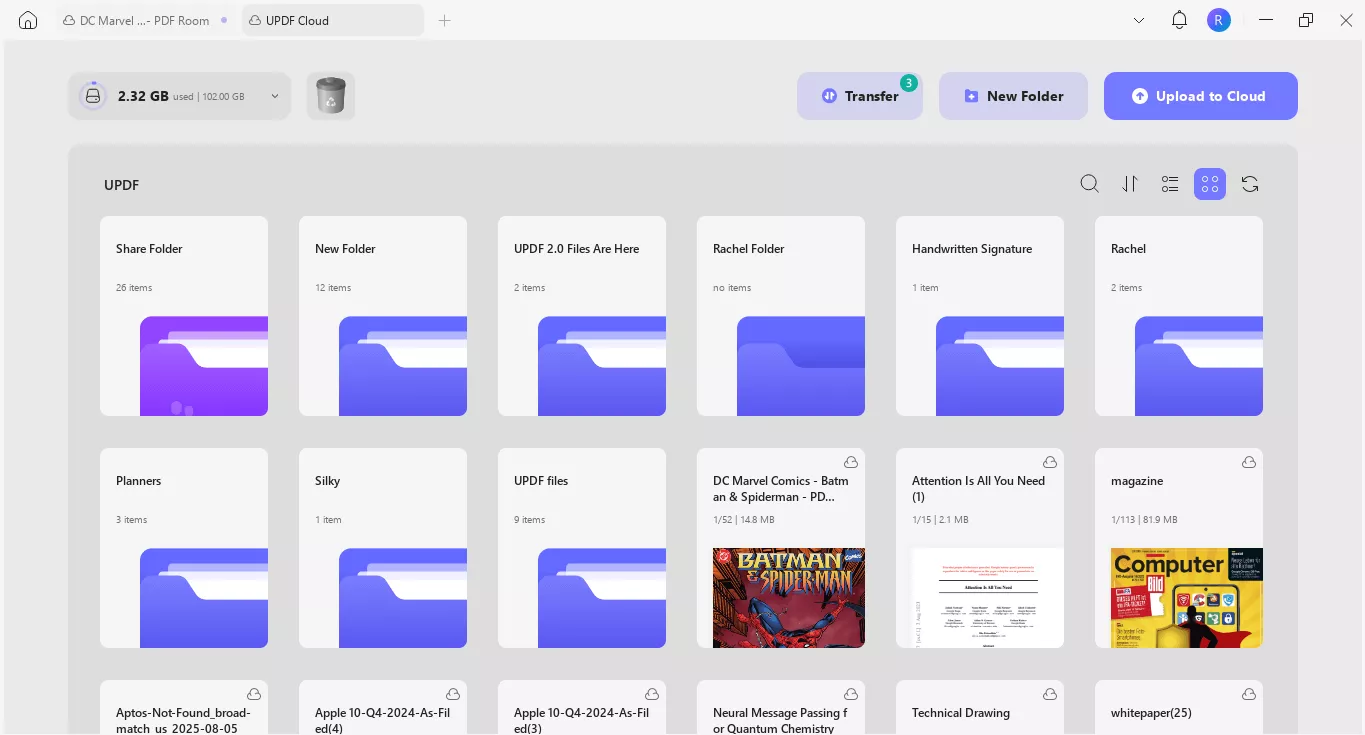The height and width of the screenshot is (735, 1365).
Task: Click the New Folder button
Action: click(x=1013, y=96)
